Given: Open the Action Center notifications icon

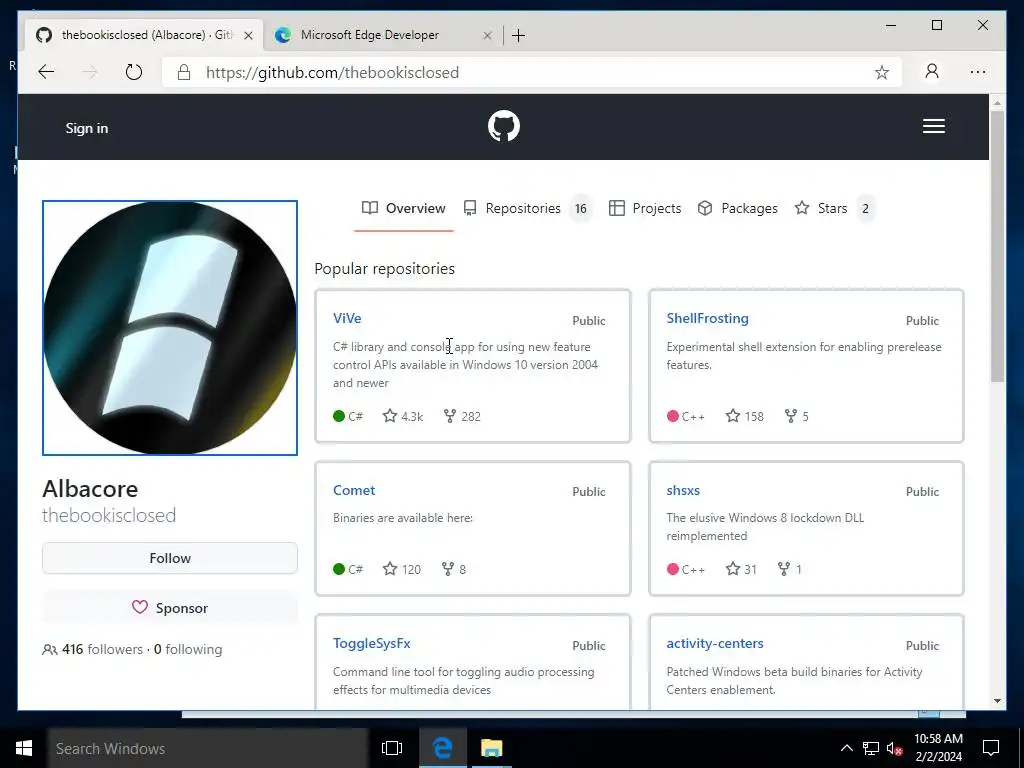Looking at the screenshot, I should pyautogui.click(x=991, y=748).
